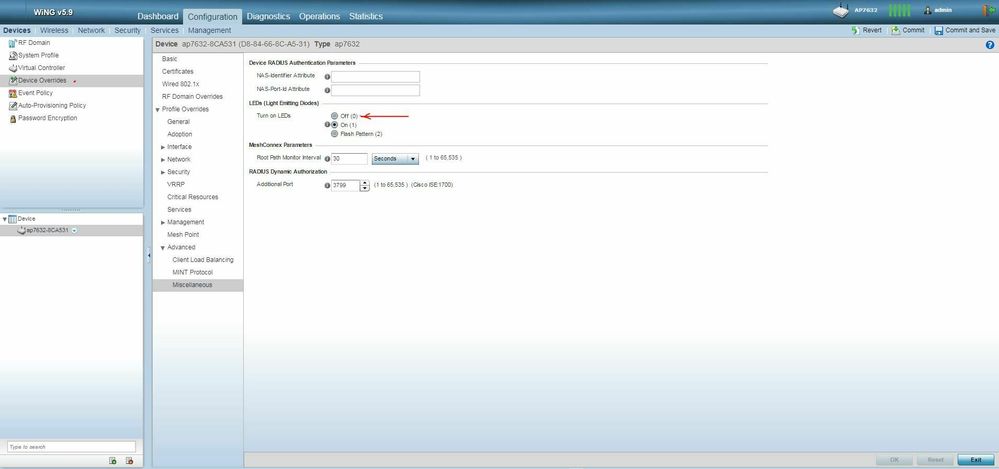This screenshot has width=999, height=469.
Task: Switch to the Operations main tab
Action: tap(319, 16)
